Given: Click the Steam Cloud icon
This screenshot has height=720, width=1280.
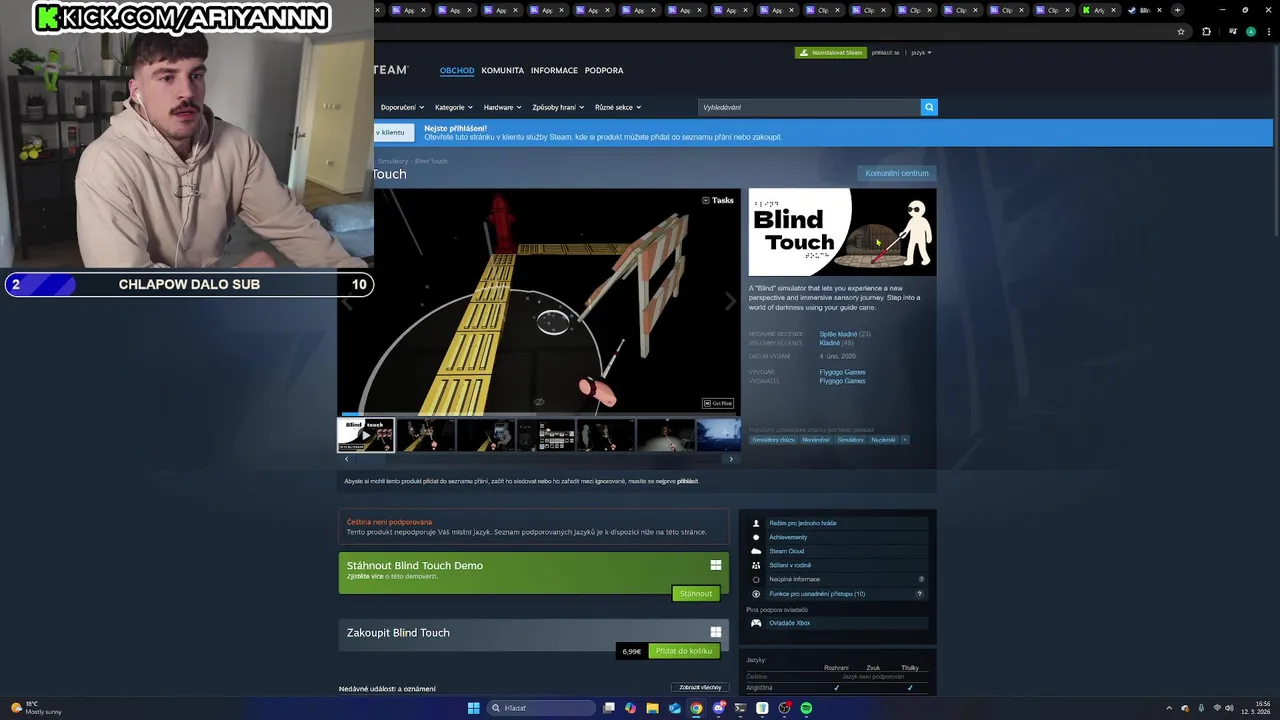Looking at the screenshot, I should click(756, 551).
